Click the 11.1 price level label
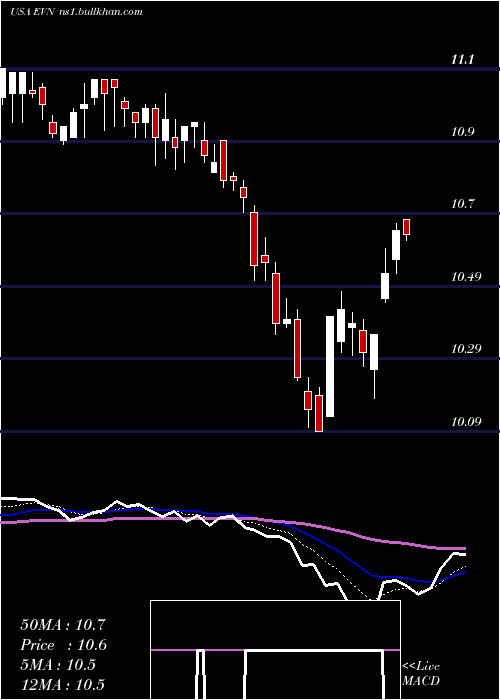 pos(462,60)
